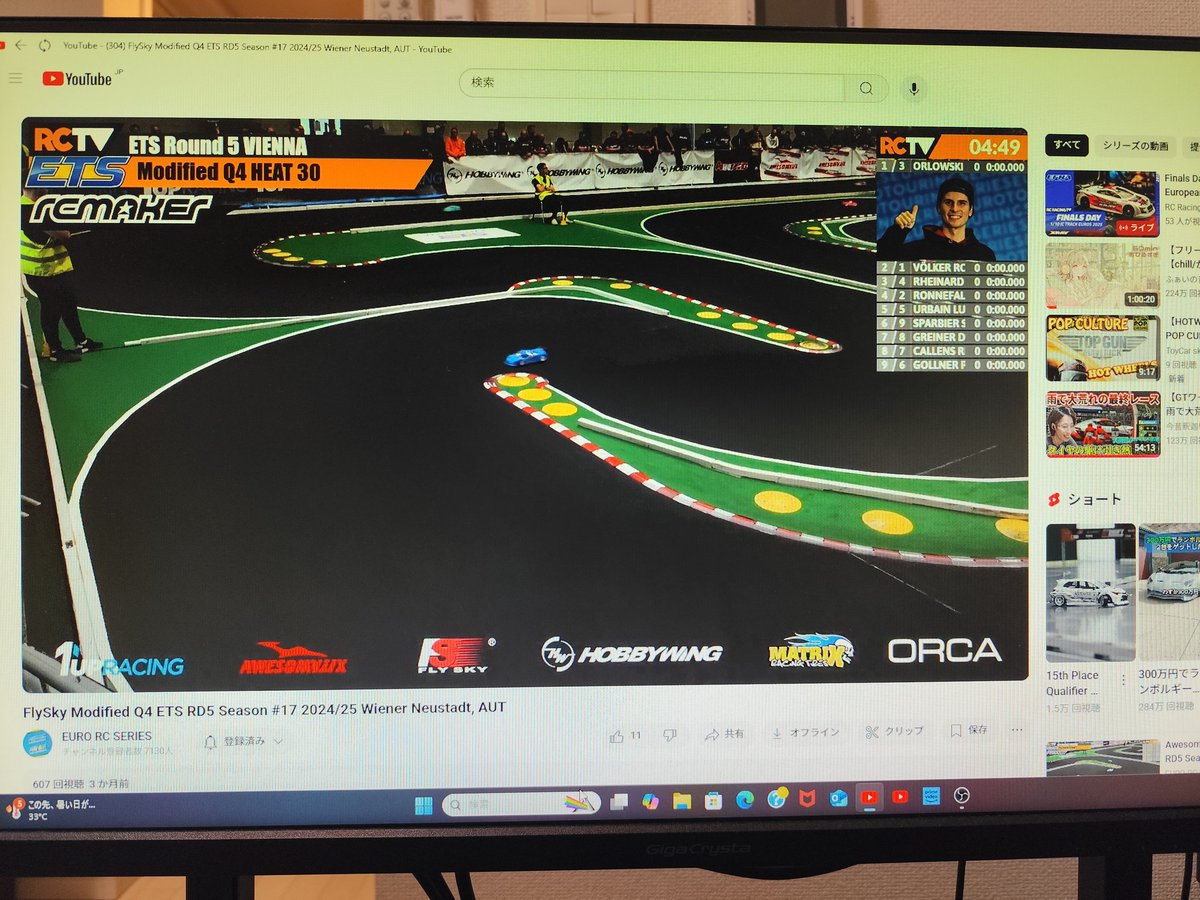This screenshot has height=900, width=1200.
Task: Go to YouTube home via logo
Action: point(77,78)
